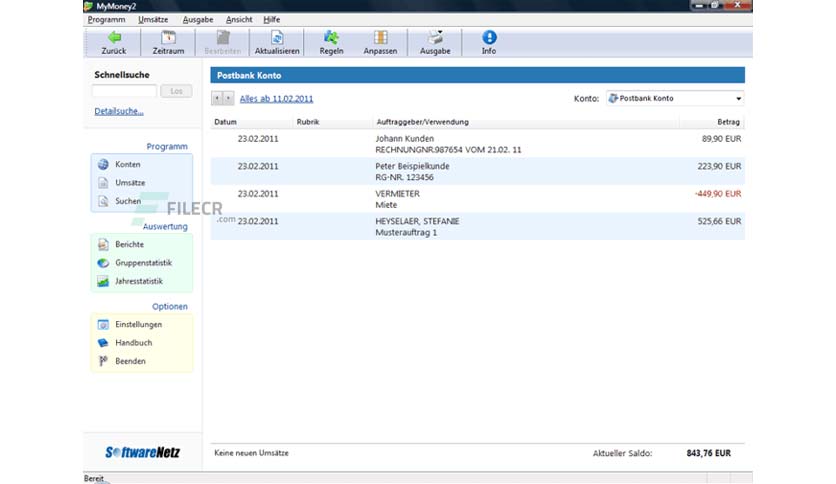Click the 'Alles ab 11.02.2011' link

tap(276, 99)
